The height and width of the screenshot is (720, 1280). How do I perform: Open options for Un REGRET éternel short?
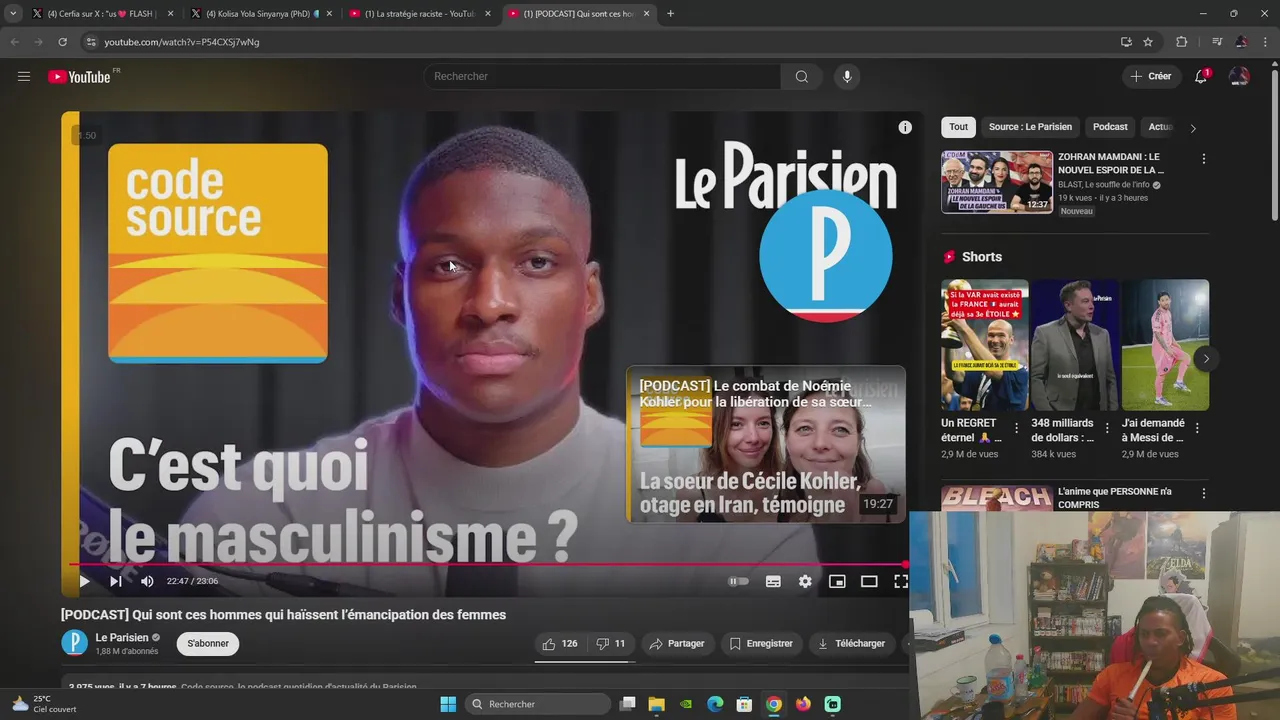click(1017, 428)
